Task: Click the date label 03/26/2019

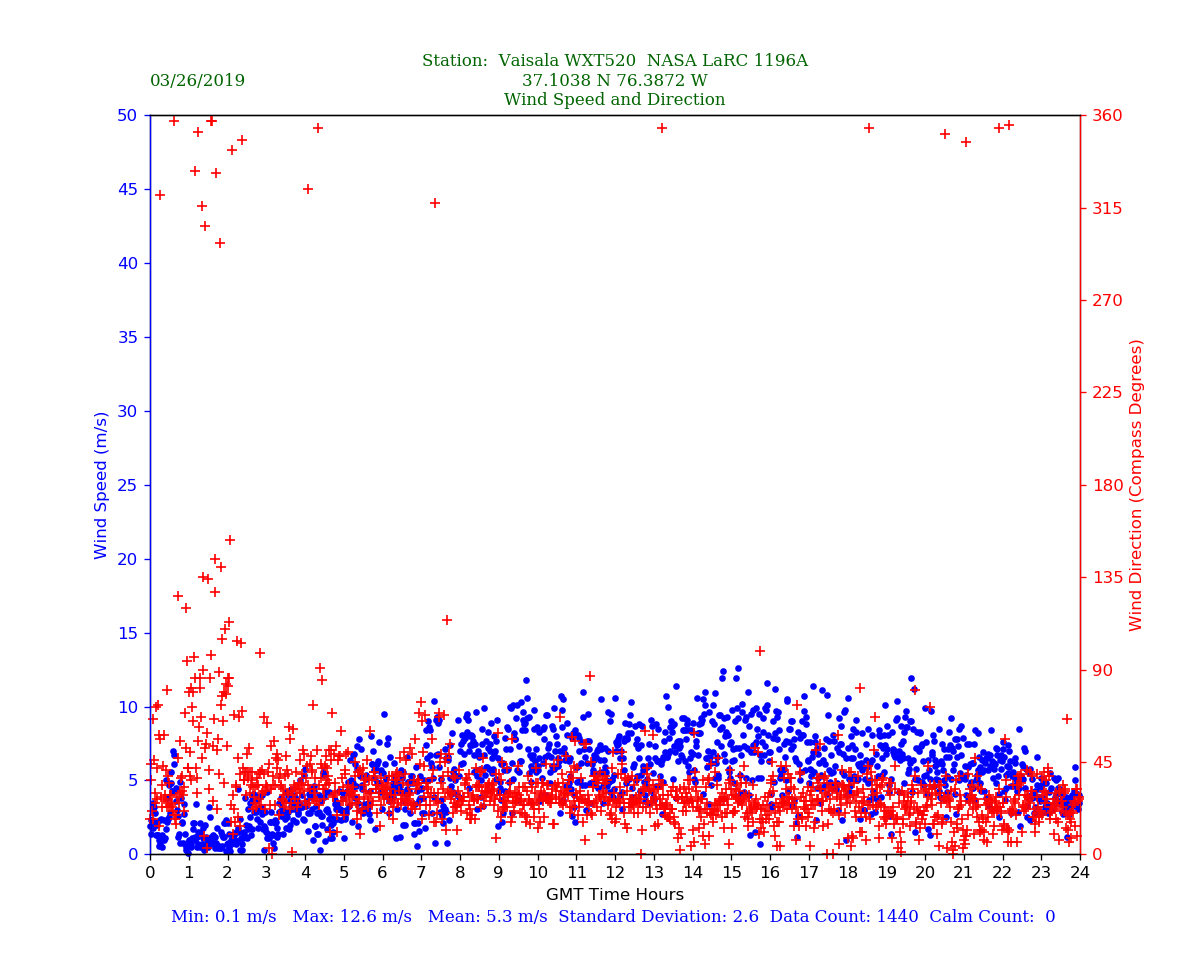Action: (197, 81)
